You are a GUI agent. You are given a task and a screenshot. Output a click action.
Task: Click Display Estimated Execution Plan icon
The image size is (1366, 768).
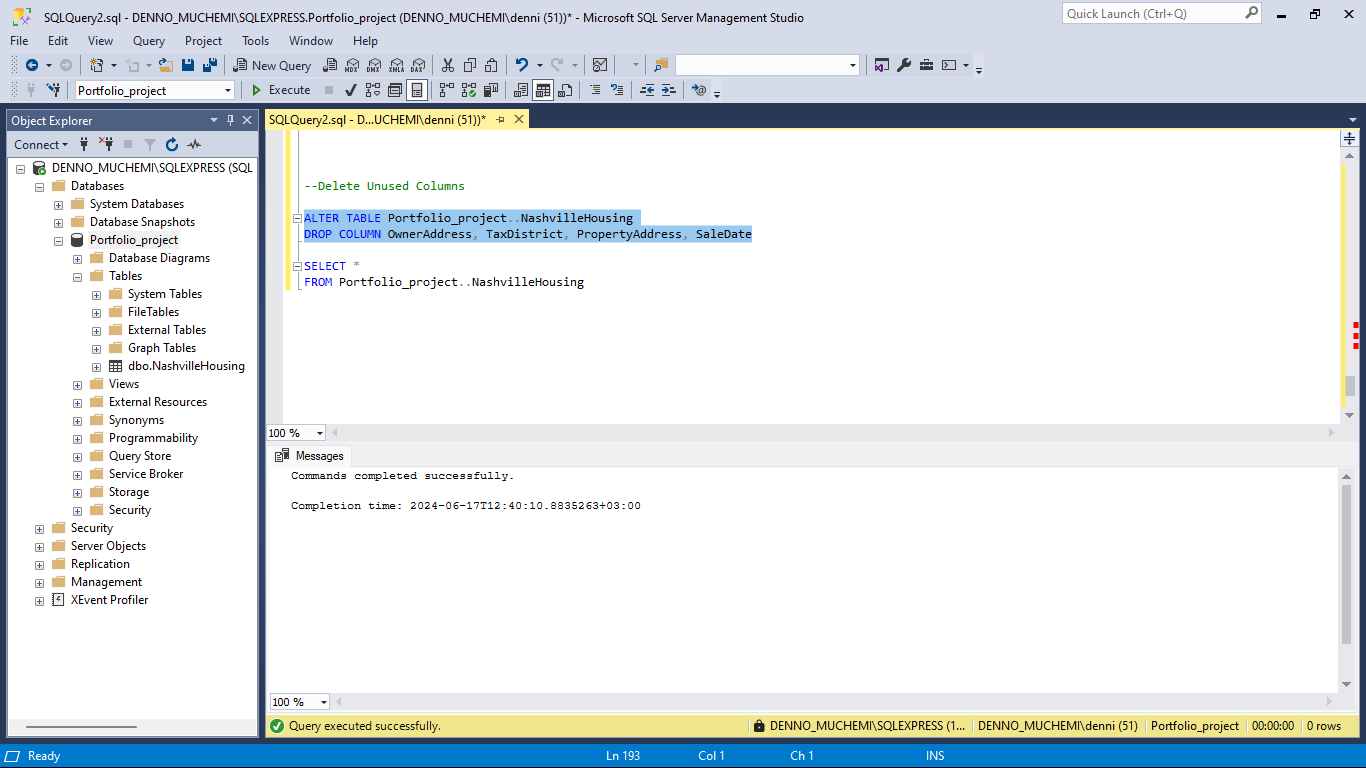[x=373, y=90]
